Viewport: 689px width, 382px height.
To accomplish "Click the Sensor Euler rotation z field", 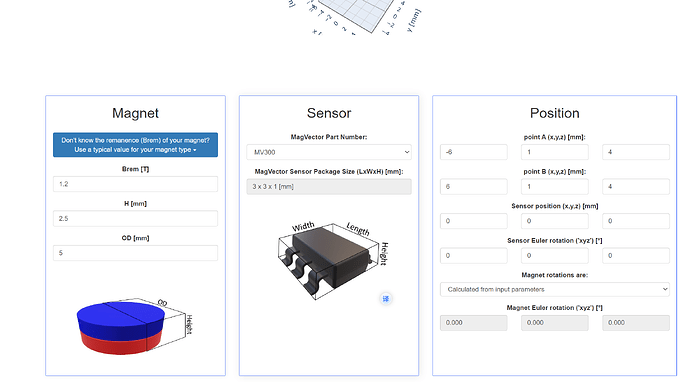I will [x=636, y=255].
